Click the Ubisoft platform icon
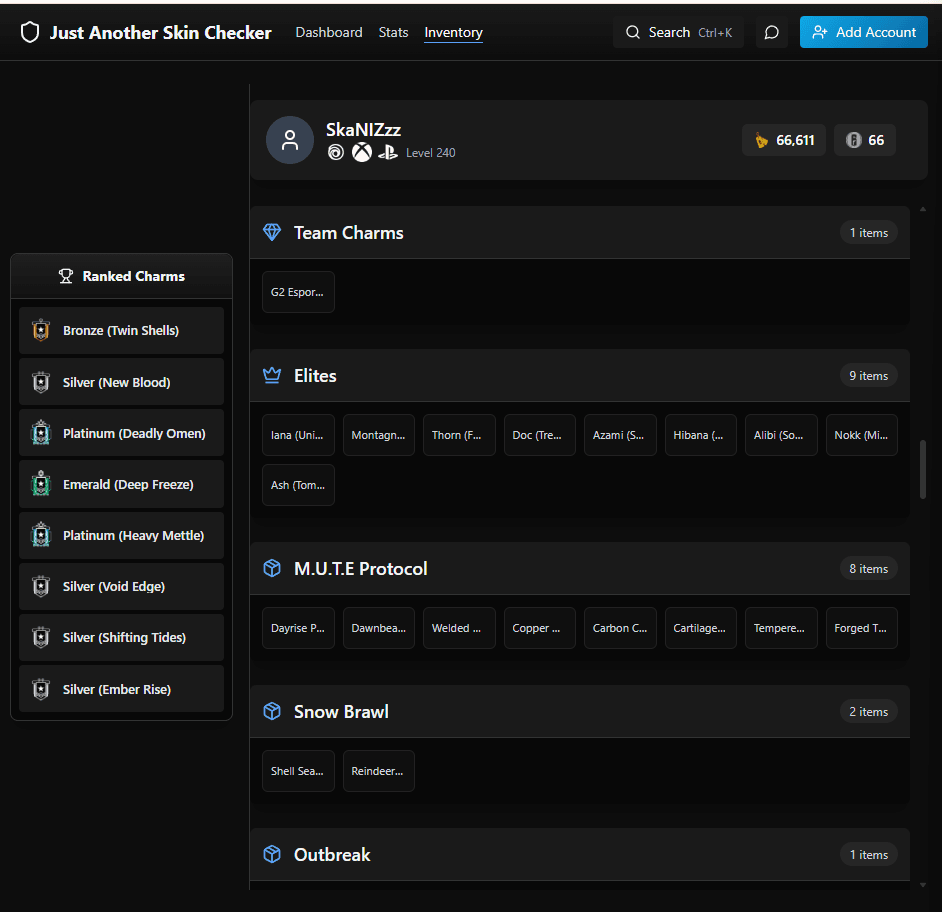 [336, 153]
